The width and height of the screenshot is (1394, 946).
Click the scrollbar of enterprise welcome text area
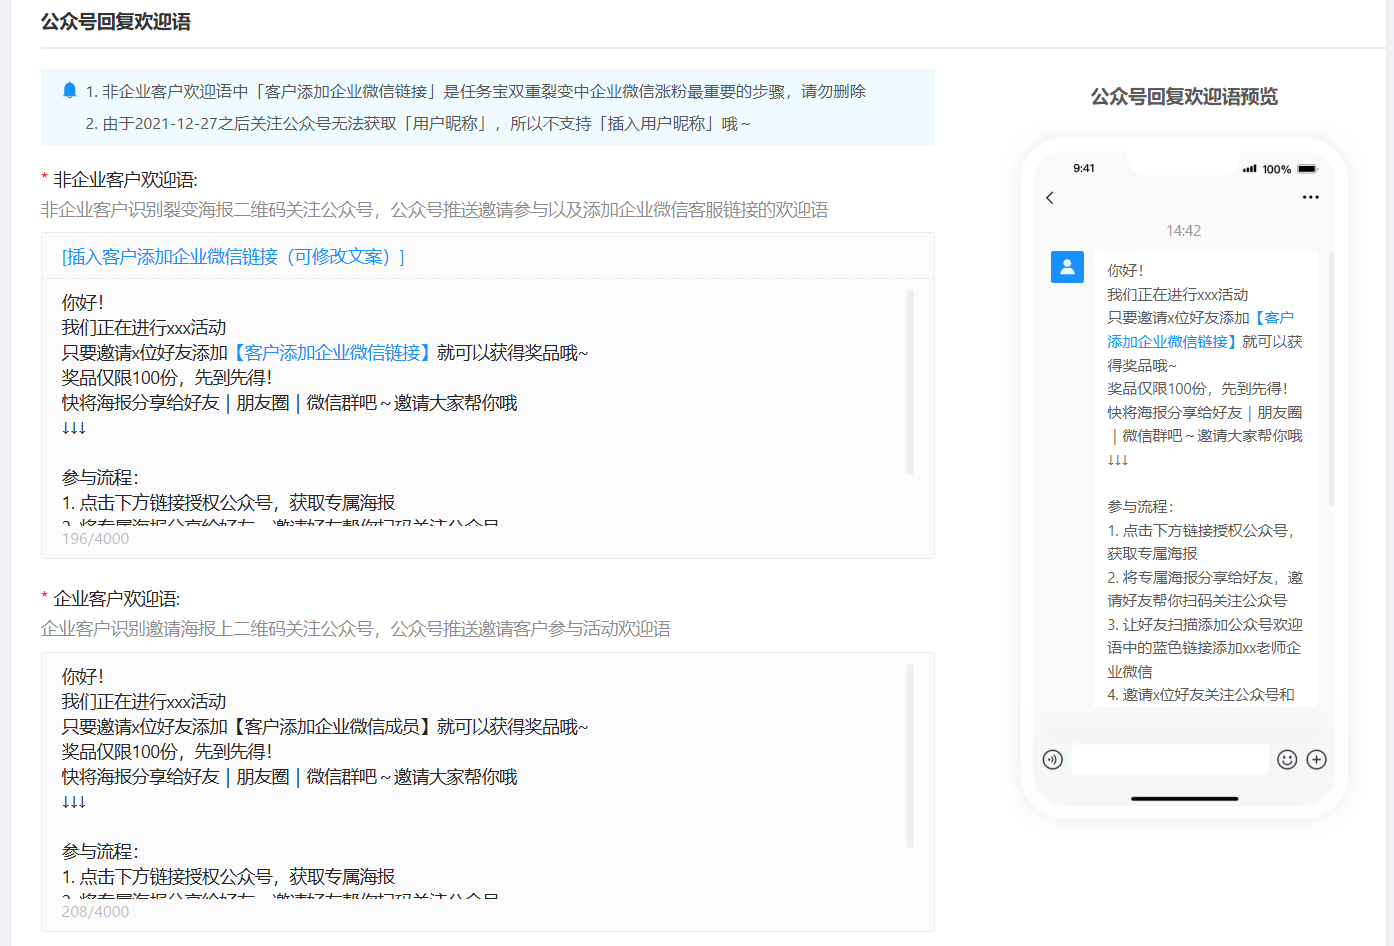910,756
